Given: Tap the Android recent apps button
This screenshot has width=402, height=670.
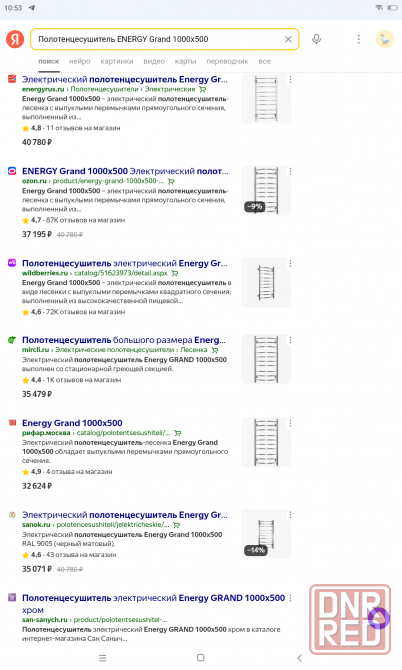Looking at the screenshot, I should tap(103, 658).
